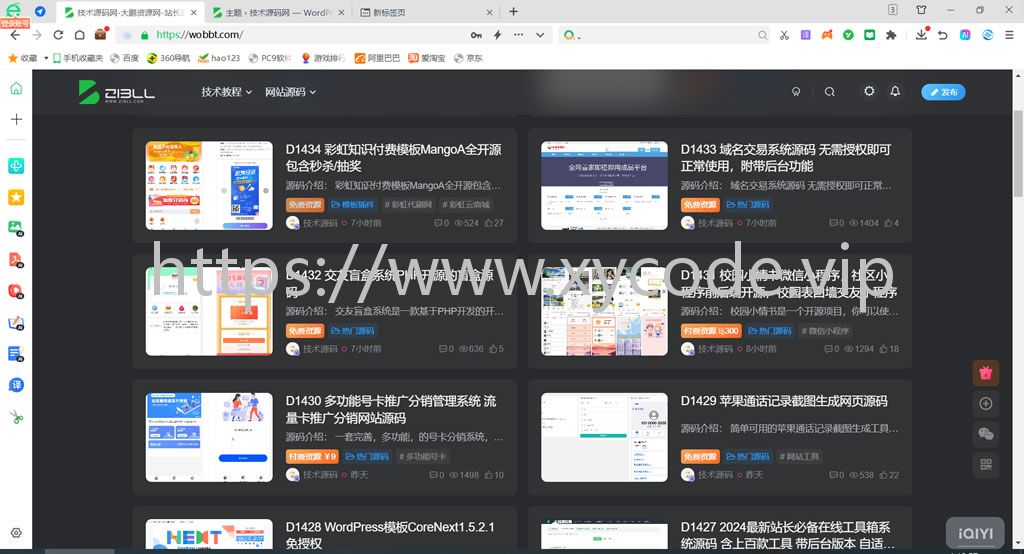This screenshot has width=1024, height=554.
Task: Open D1434 彩虹知识付费模板 post title
Action: pyautogui.click(x=393, y=157)
